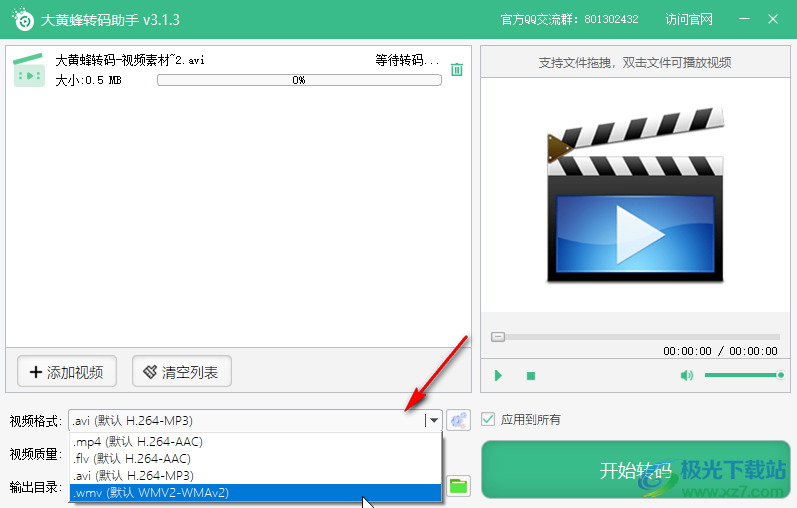This screenshot has height=508, width=797.
Task: Select .mp4 (默认 H.264-AAC) format
Action: pos(255,441)
